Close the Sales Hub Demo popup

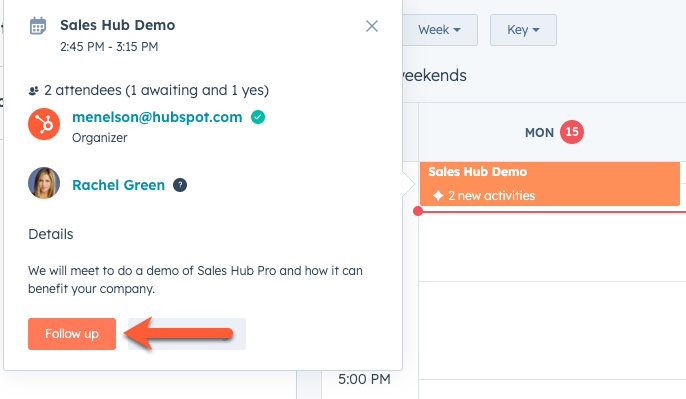click(372, 26)
